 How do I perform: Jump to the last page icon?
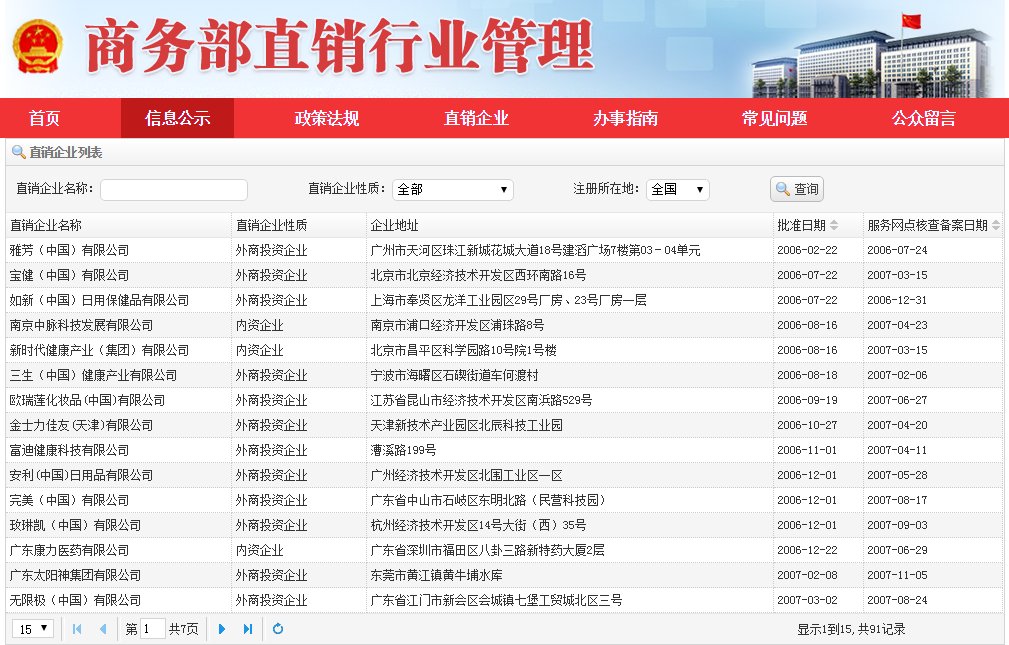coord(248,629)
